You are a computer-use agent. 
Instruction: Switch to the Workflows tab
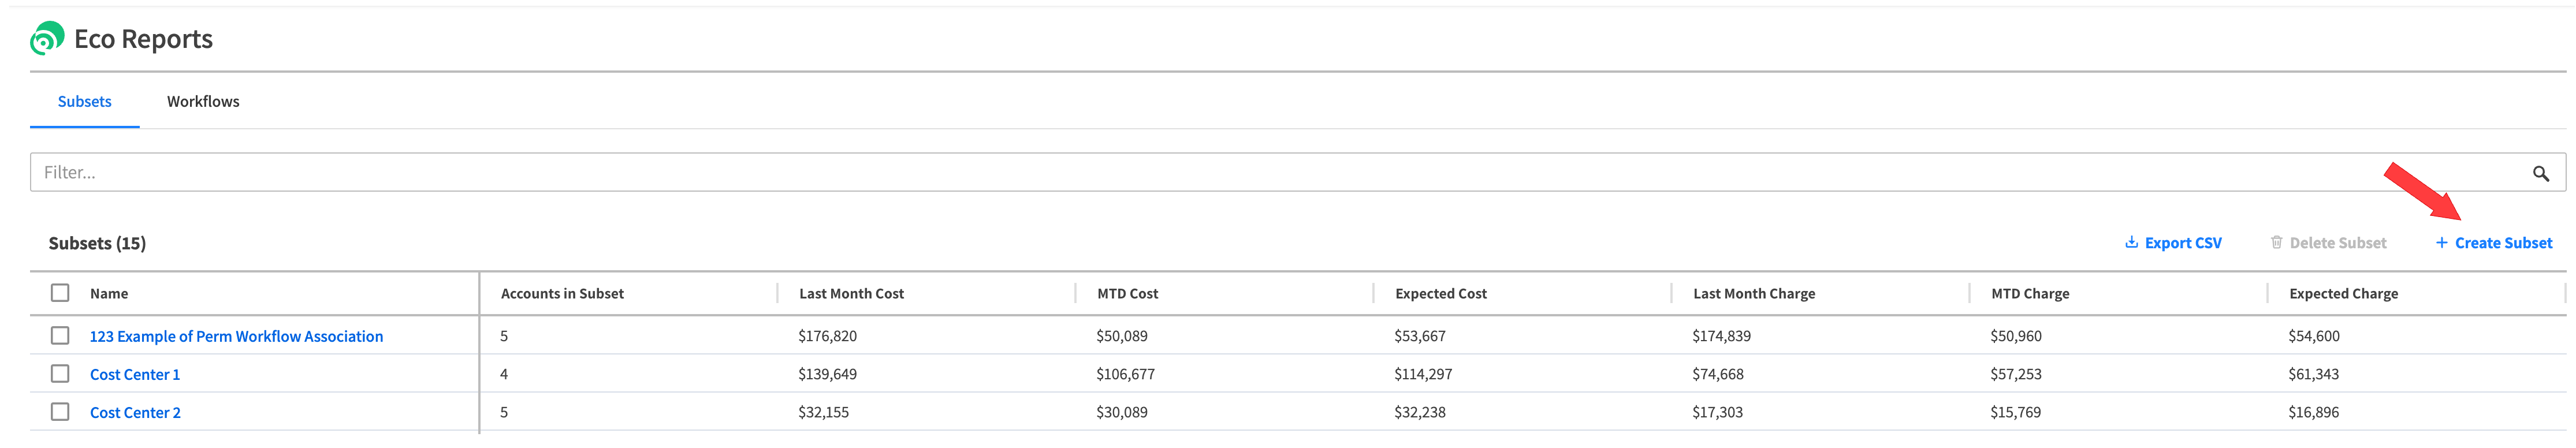click(203, 102)
